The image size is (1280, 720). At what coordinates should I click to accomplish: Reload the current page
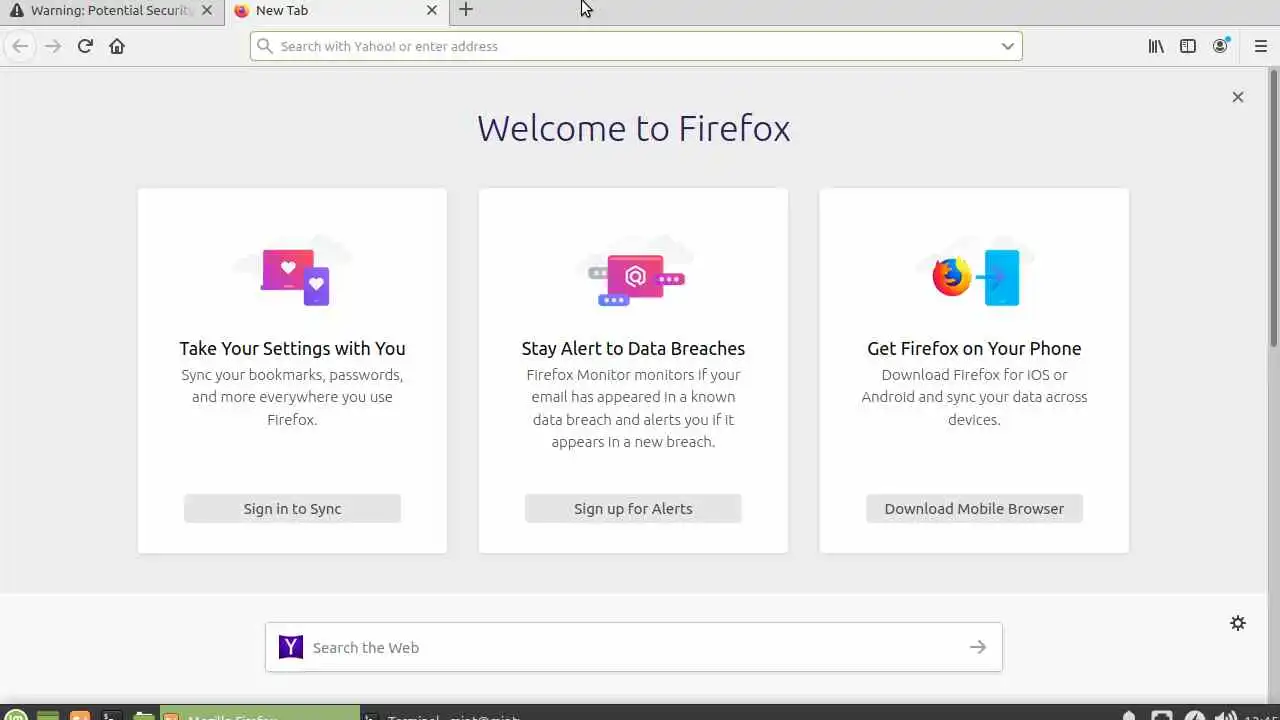pos(85,46)
